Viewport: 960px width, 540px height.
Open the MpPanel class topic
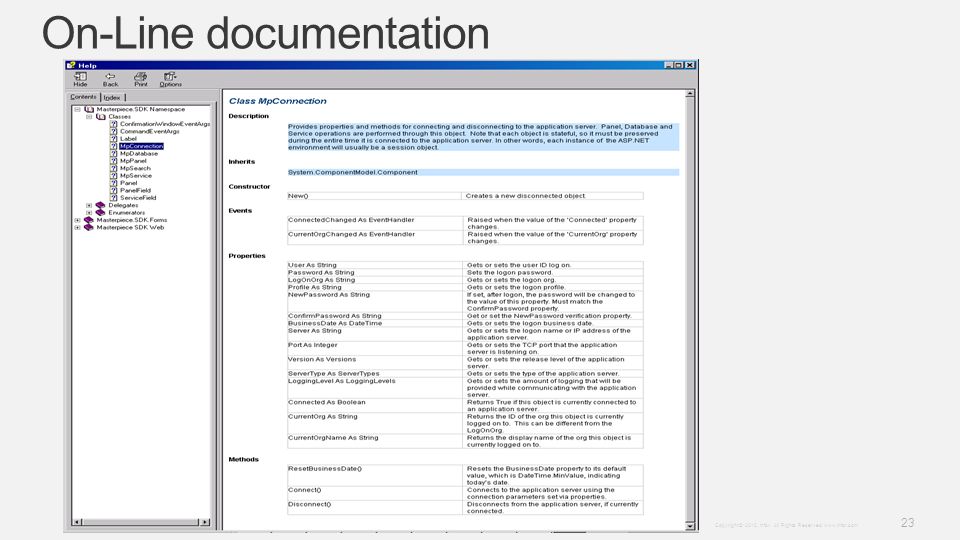[133, 160]
